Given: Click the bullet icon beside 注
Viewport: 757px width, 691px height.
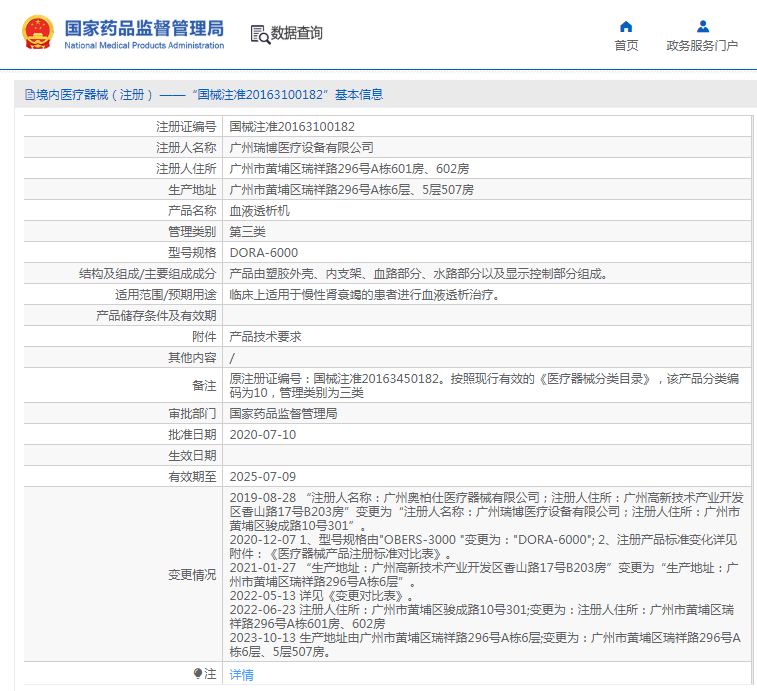Looking at the screenshot, I should coord(198,674).
